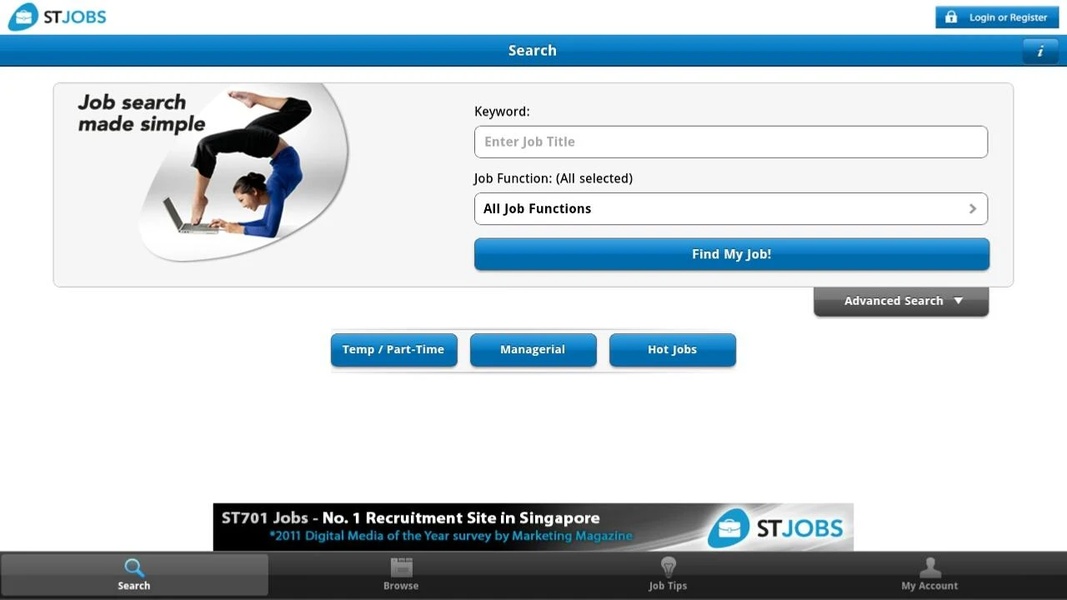Click the STJobs logo in header
Viewport: 1067px width, 600px height.
pos(57,17)
